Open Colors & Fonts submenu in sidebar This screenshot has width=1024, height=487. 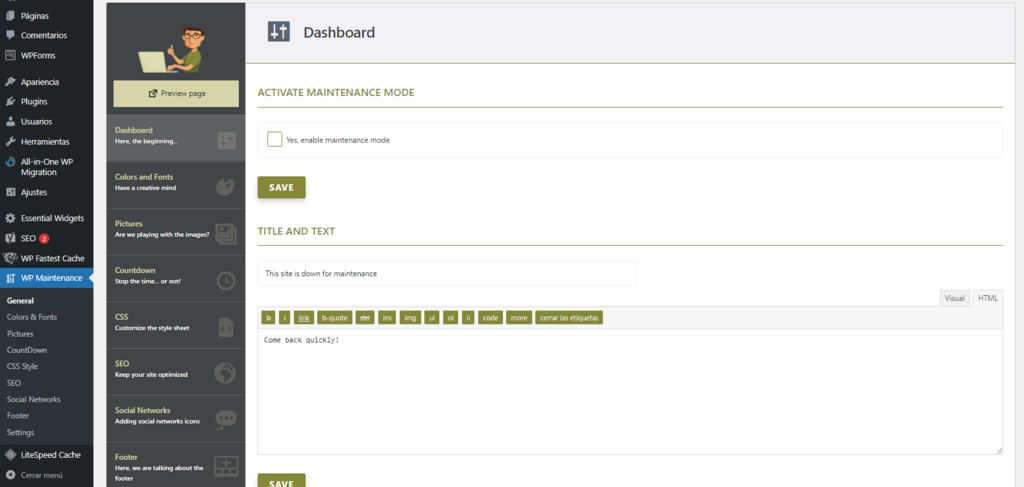point(32,317)
